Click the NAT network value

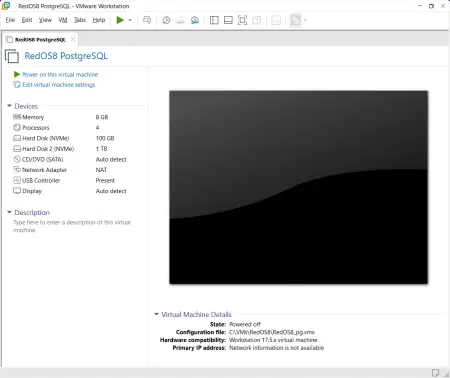pos(101,170)
